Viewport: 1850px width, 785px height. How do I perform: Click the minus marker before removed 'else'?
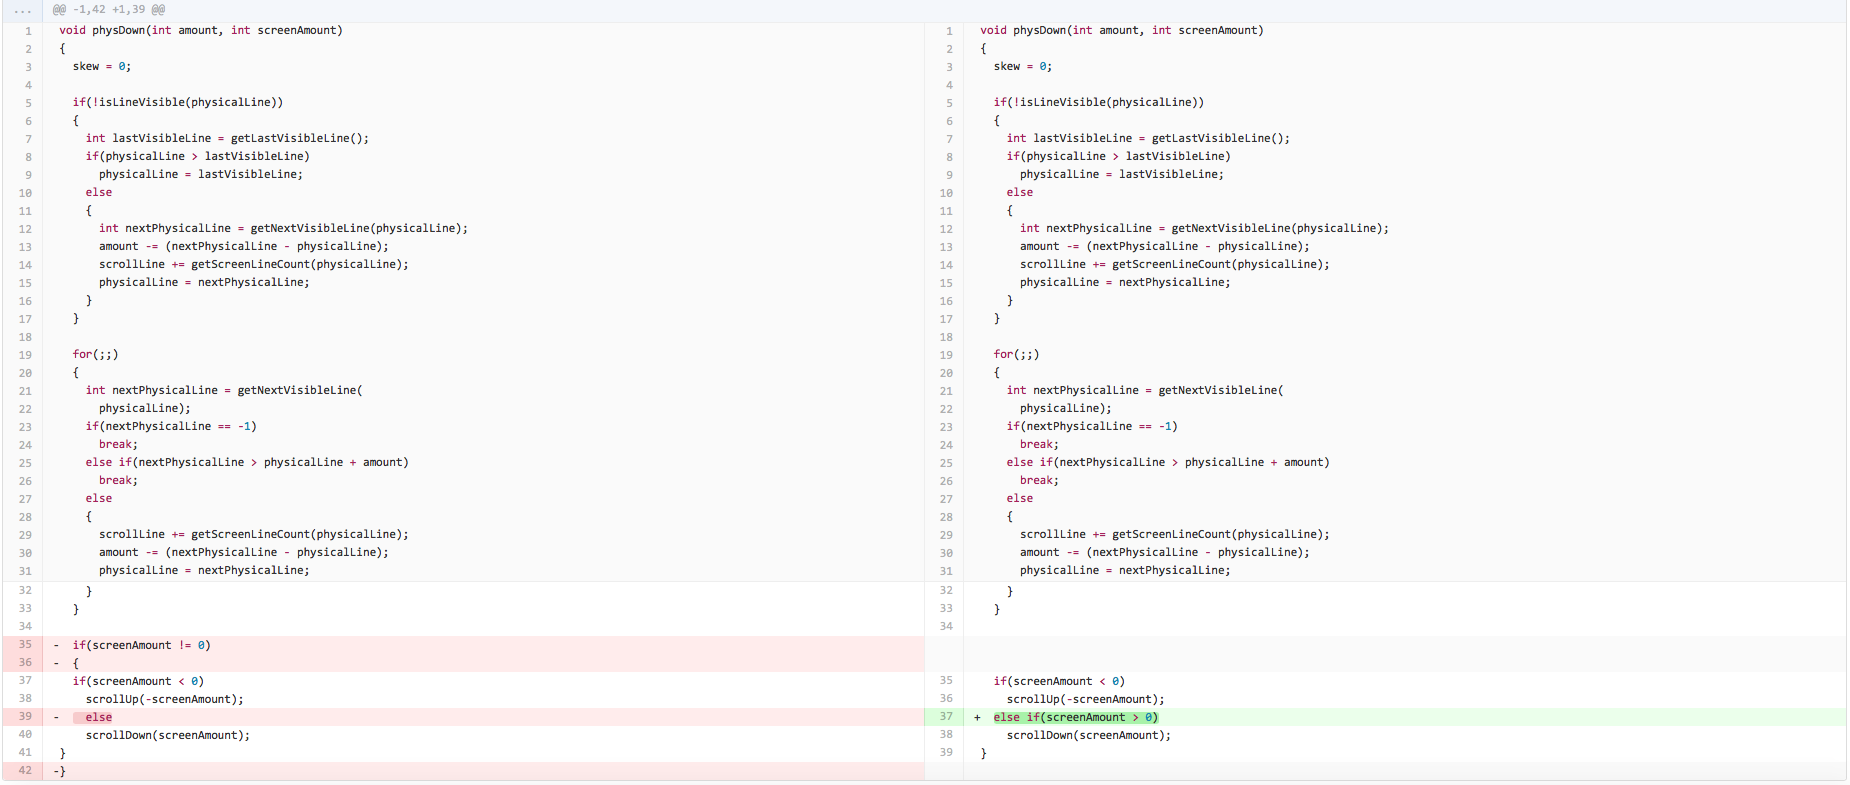tap(56, 717)
